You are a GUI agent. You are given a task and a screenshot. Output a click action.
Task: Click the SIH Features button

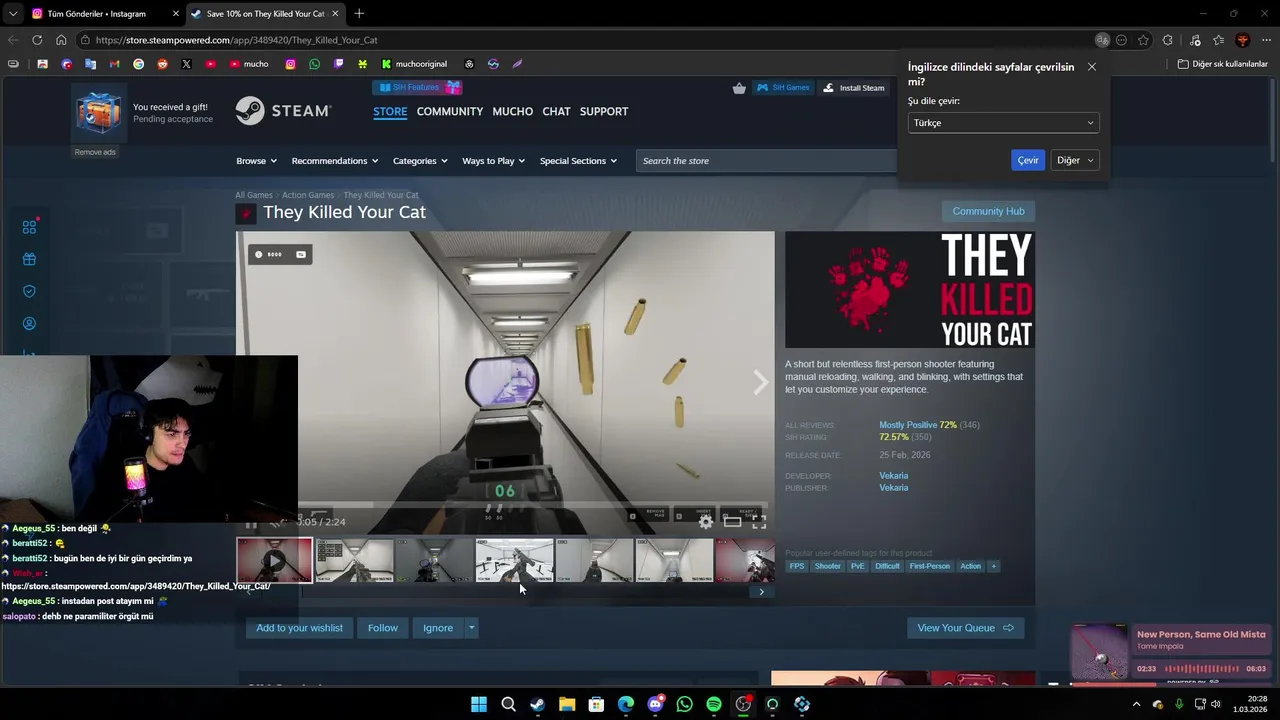[417, 87]
